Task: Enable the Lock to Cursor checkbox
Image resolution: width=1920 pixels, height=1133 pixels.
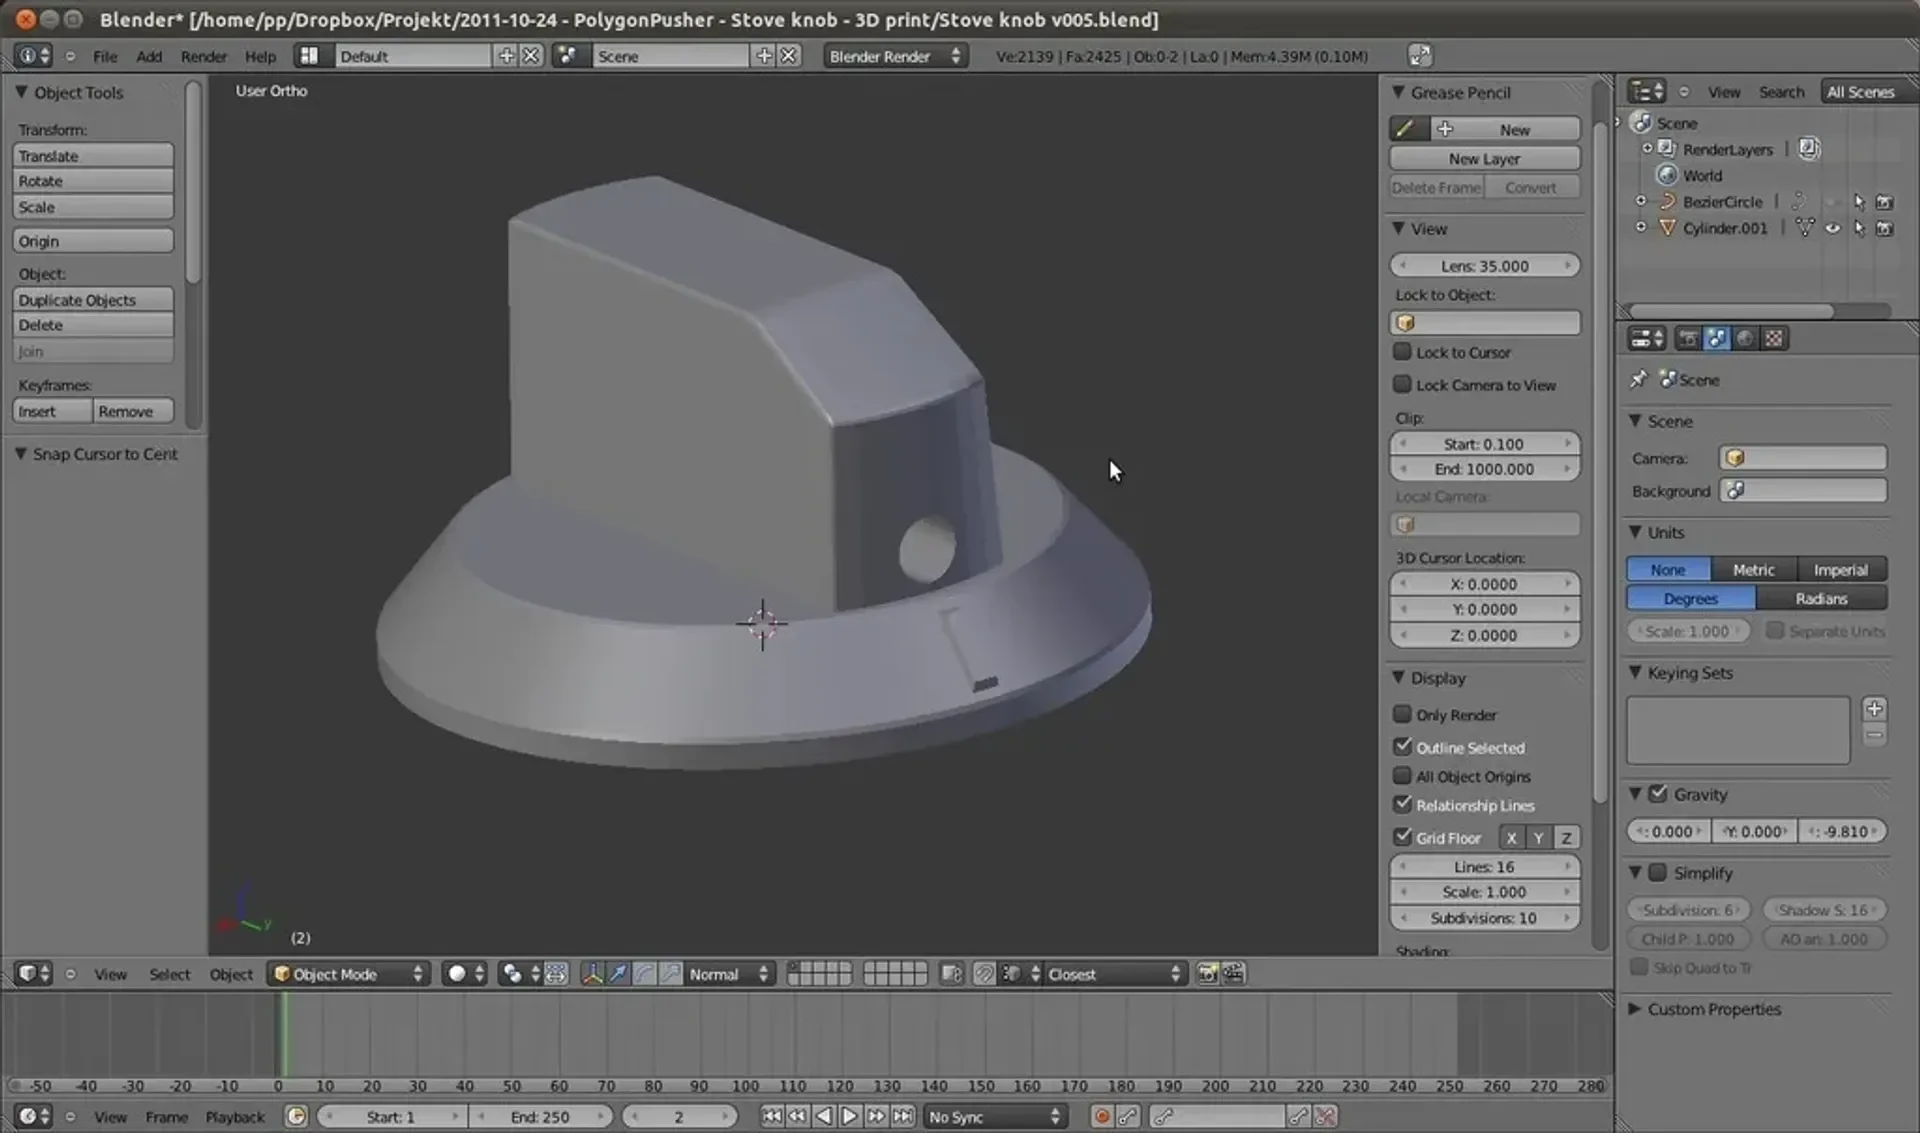Action: click(1402, 352)
